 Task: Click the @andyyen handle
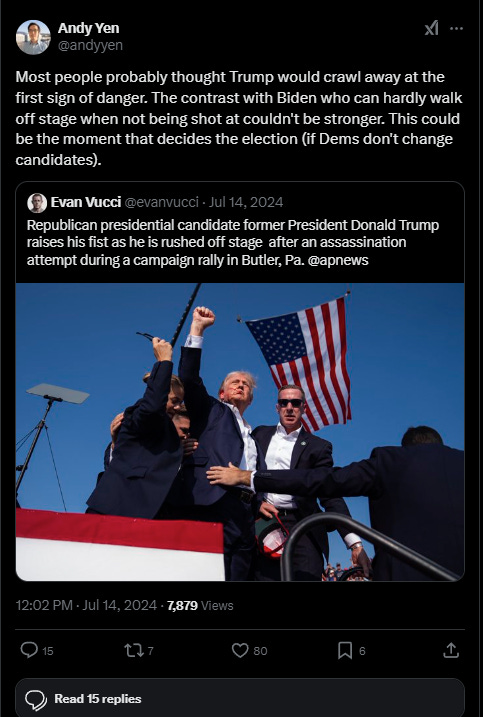(x=90, y=45)
